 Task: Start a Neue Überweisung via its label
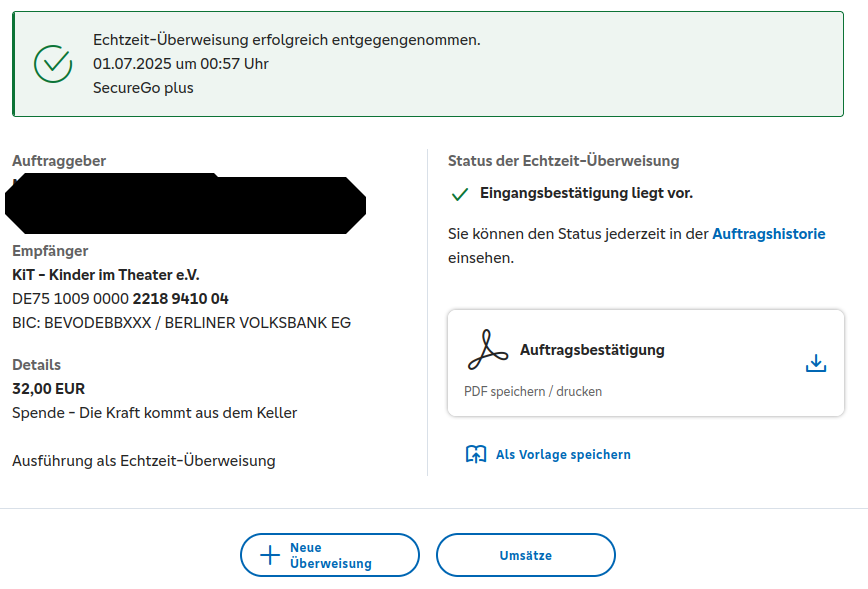330,556
